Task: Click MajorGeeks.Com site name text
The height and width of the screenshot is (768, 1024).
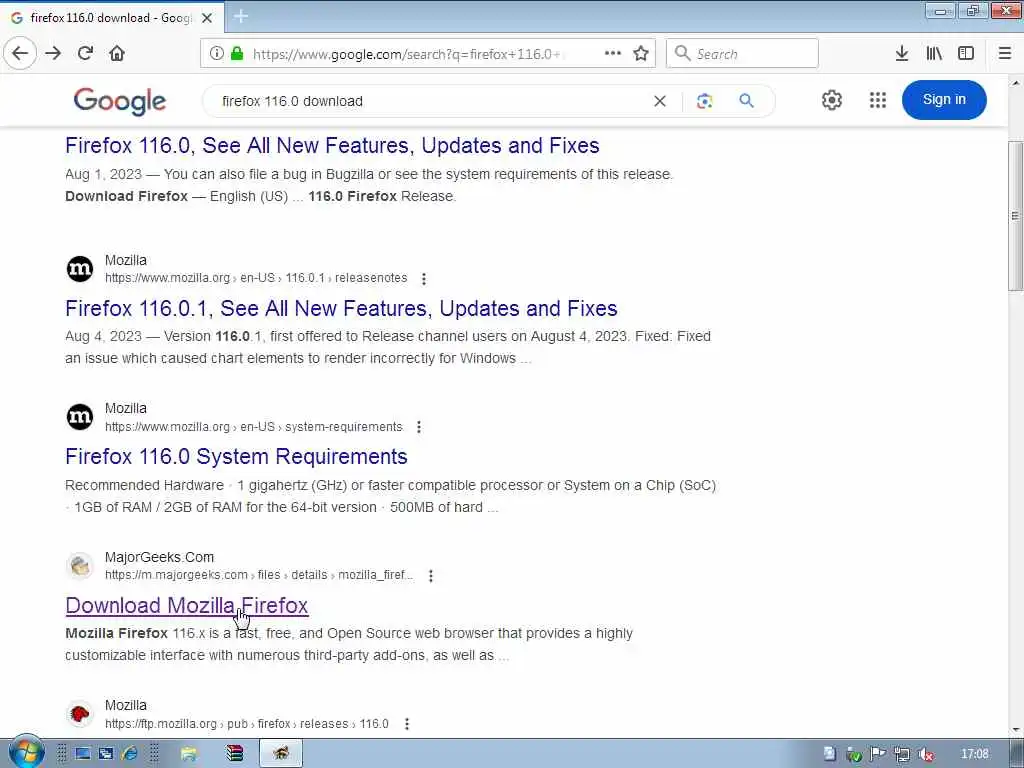Action: click(x=159, y=557)
